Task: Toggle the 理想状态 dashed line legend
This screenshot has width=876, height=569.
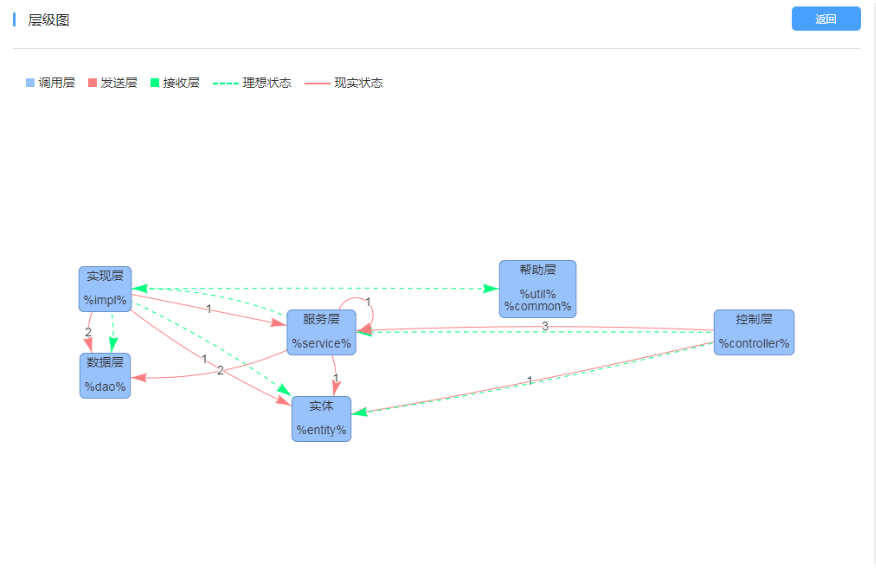Action: pyautogui.click(x=253, y=83)
